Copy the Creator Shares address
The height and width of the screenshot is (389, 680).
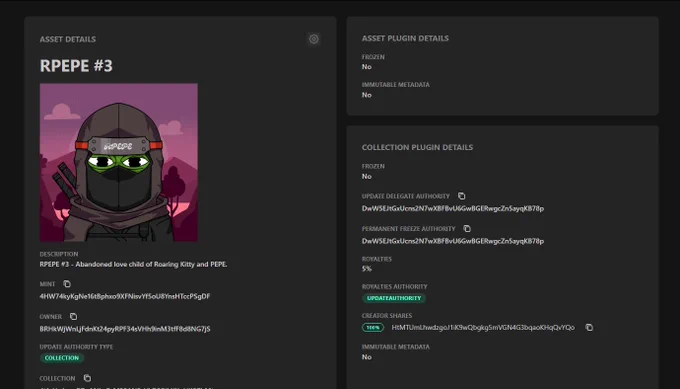tap(589, 327)
